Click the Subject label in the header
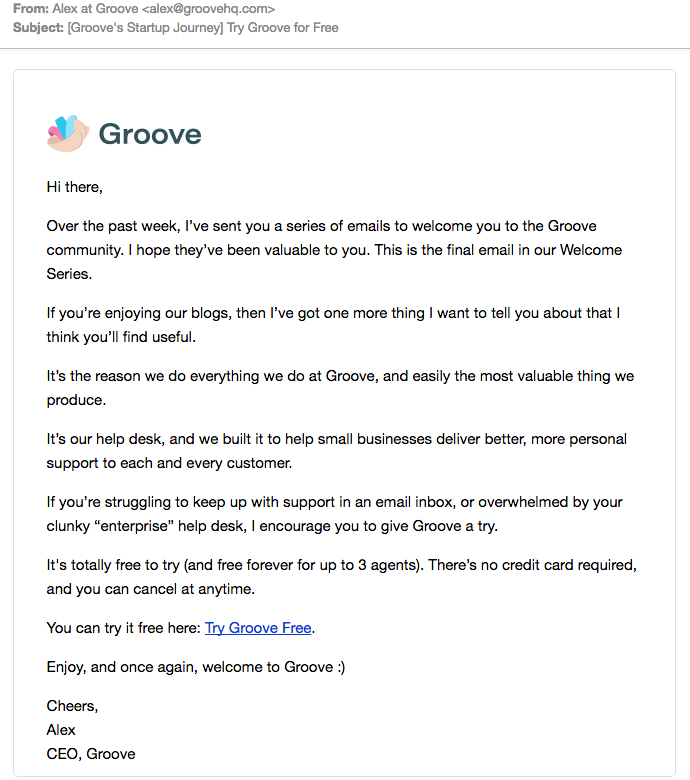This screenshot has width=690, height=780. click(x=37, y=27)
